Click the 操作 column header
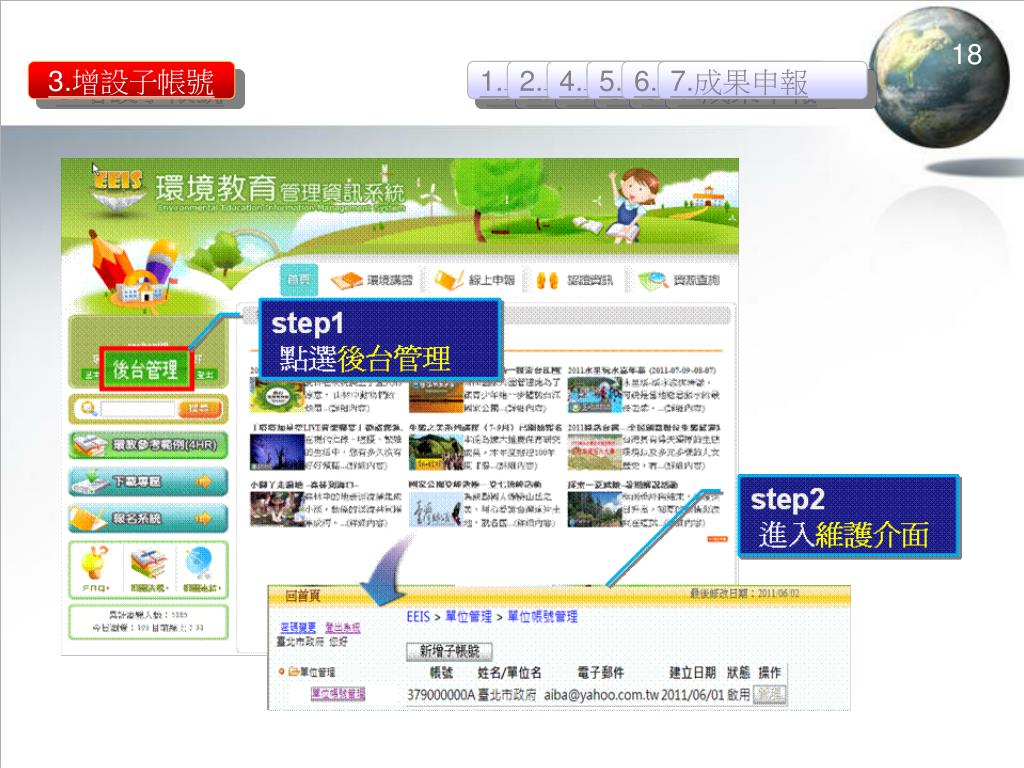This screenshot has height=768, width=1024. 769,672
